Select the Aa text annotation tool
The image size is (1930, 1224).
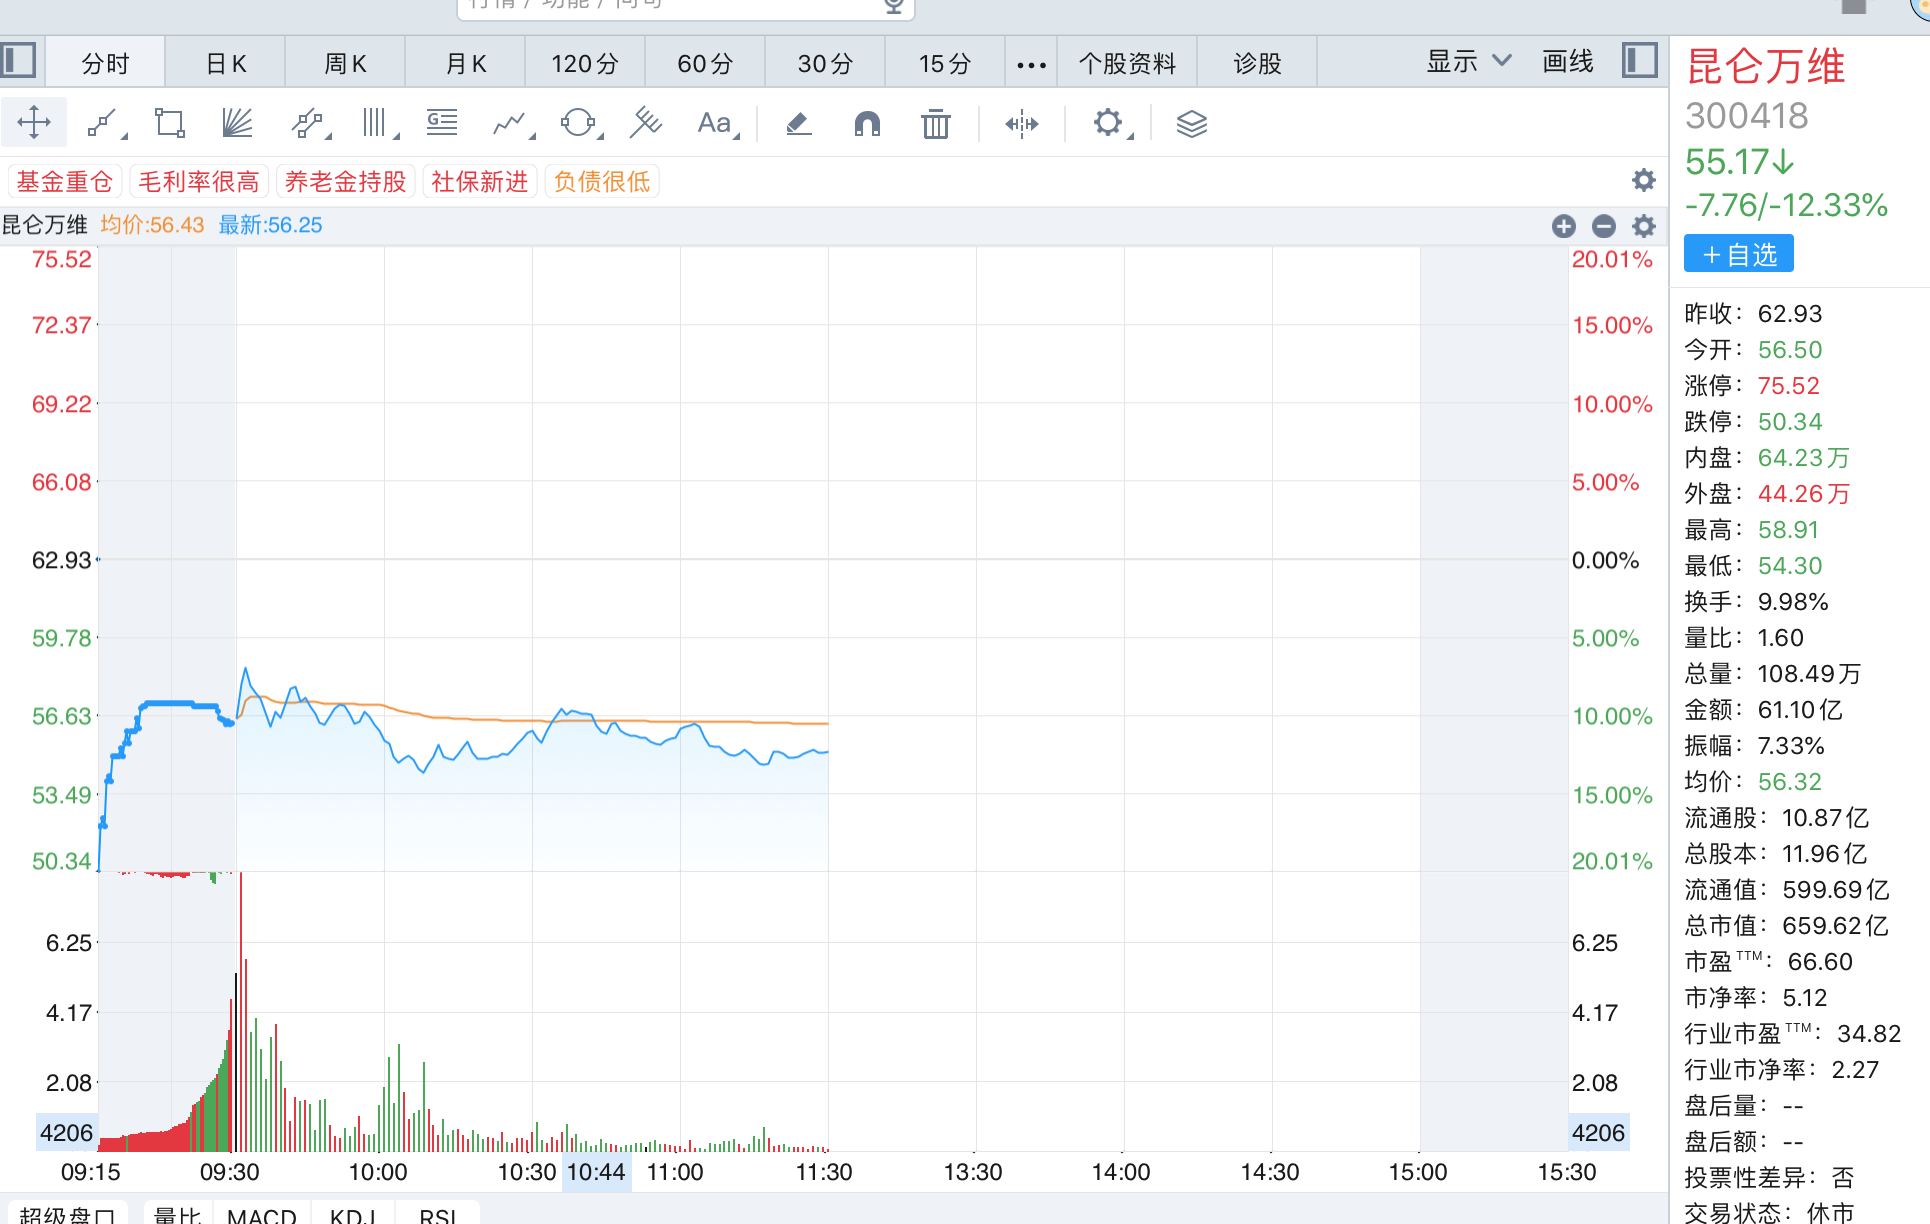click(x=714, y=124)
